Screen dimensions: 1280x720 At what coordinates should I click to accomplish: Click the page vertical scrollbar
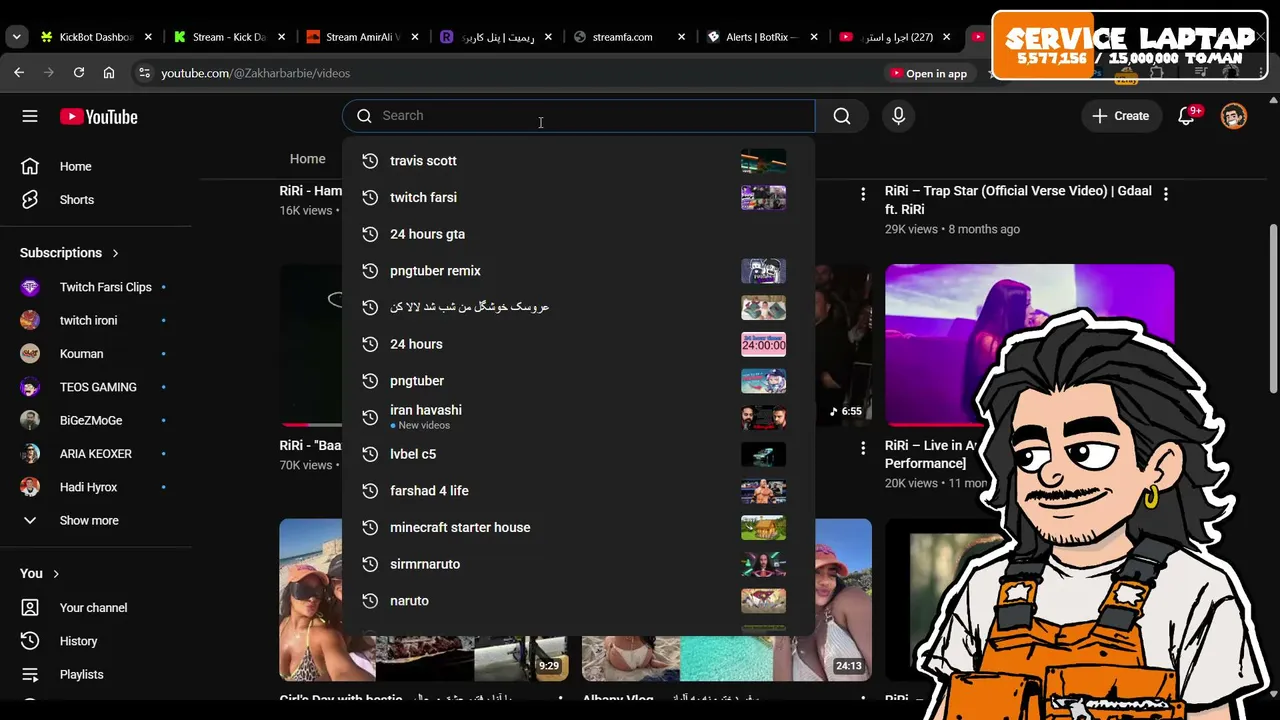[x=1273, y=310]
